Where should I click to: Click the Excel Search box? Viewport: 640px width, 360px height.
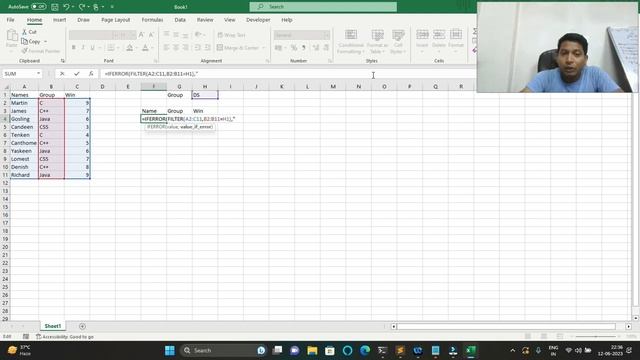(323, 7)
